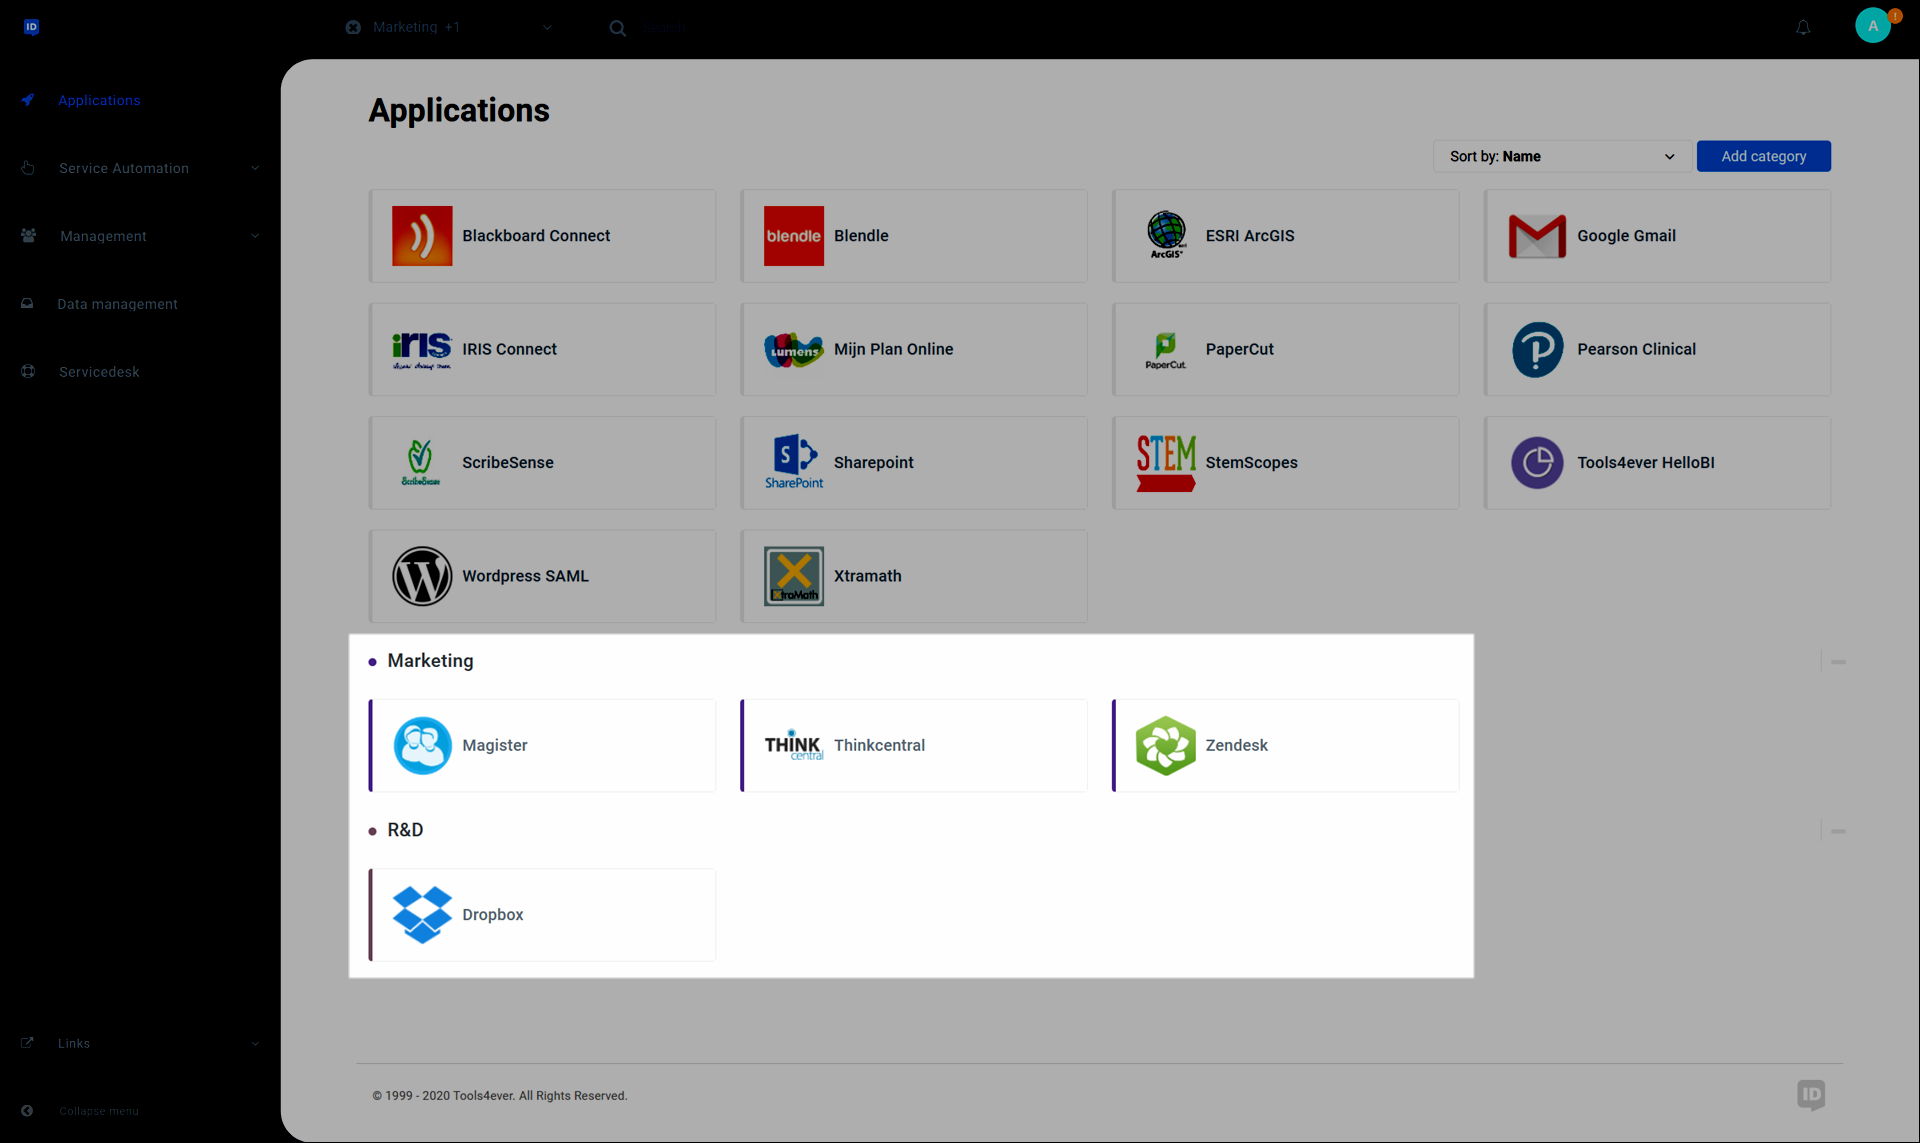
Task: Open Links in the sidebar
Action: pyautogui.click(x=74, y=1044)
